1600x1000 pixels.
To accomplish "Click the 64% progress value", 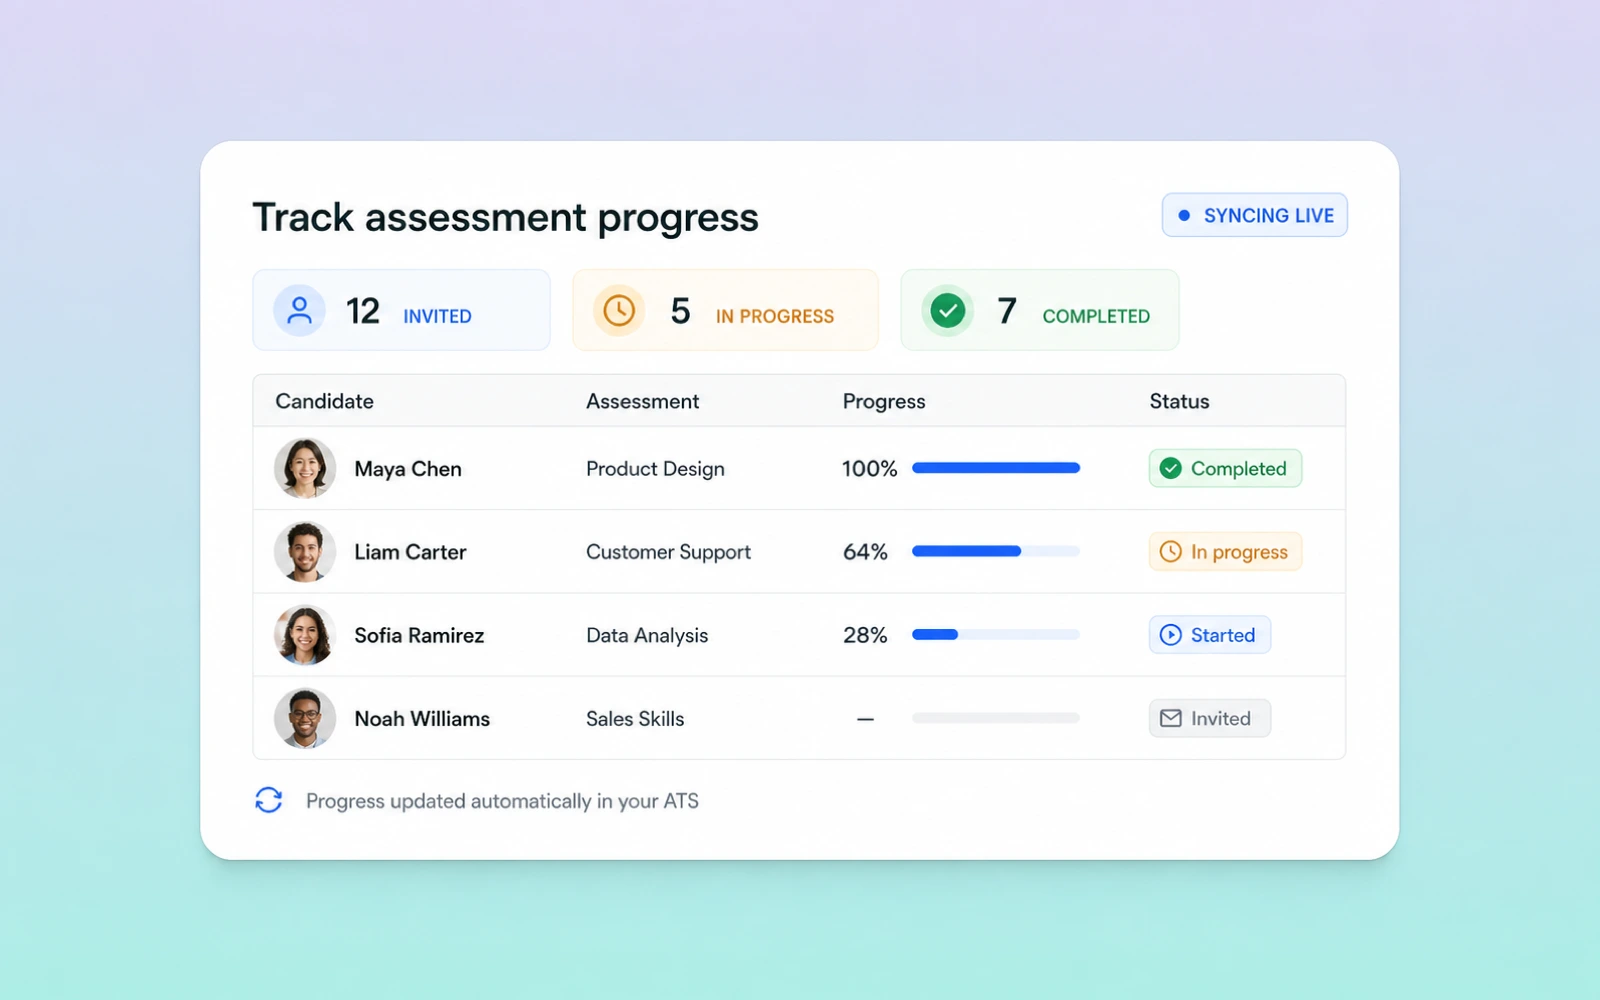I will (x=865, y=551).
